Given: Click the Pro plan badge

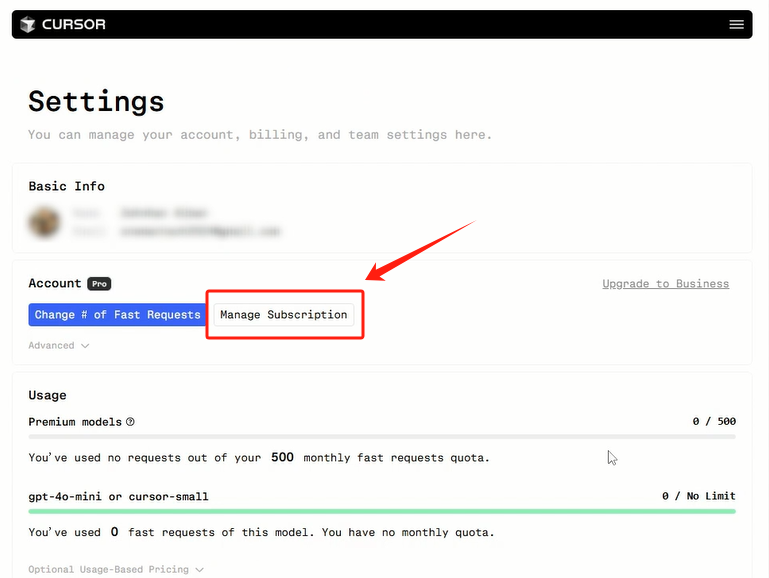Looking at the screenshot, I should pos(99,284).
